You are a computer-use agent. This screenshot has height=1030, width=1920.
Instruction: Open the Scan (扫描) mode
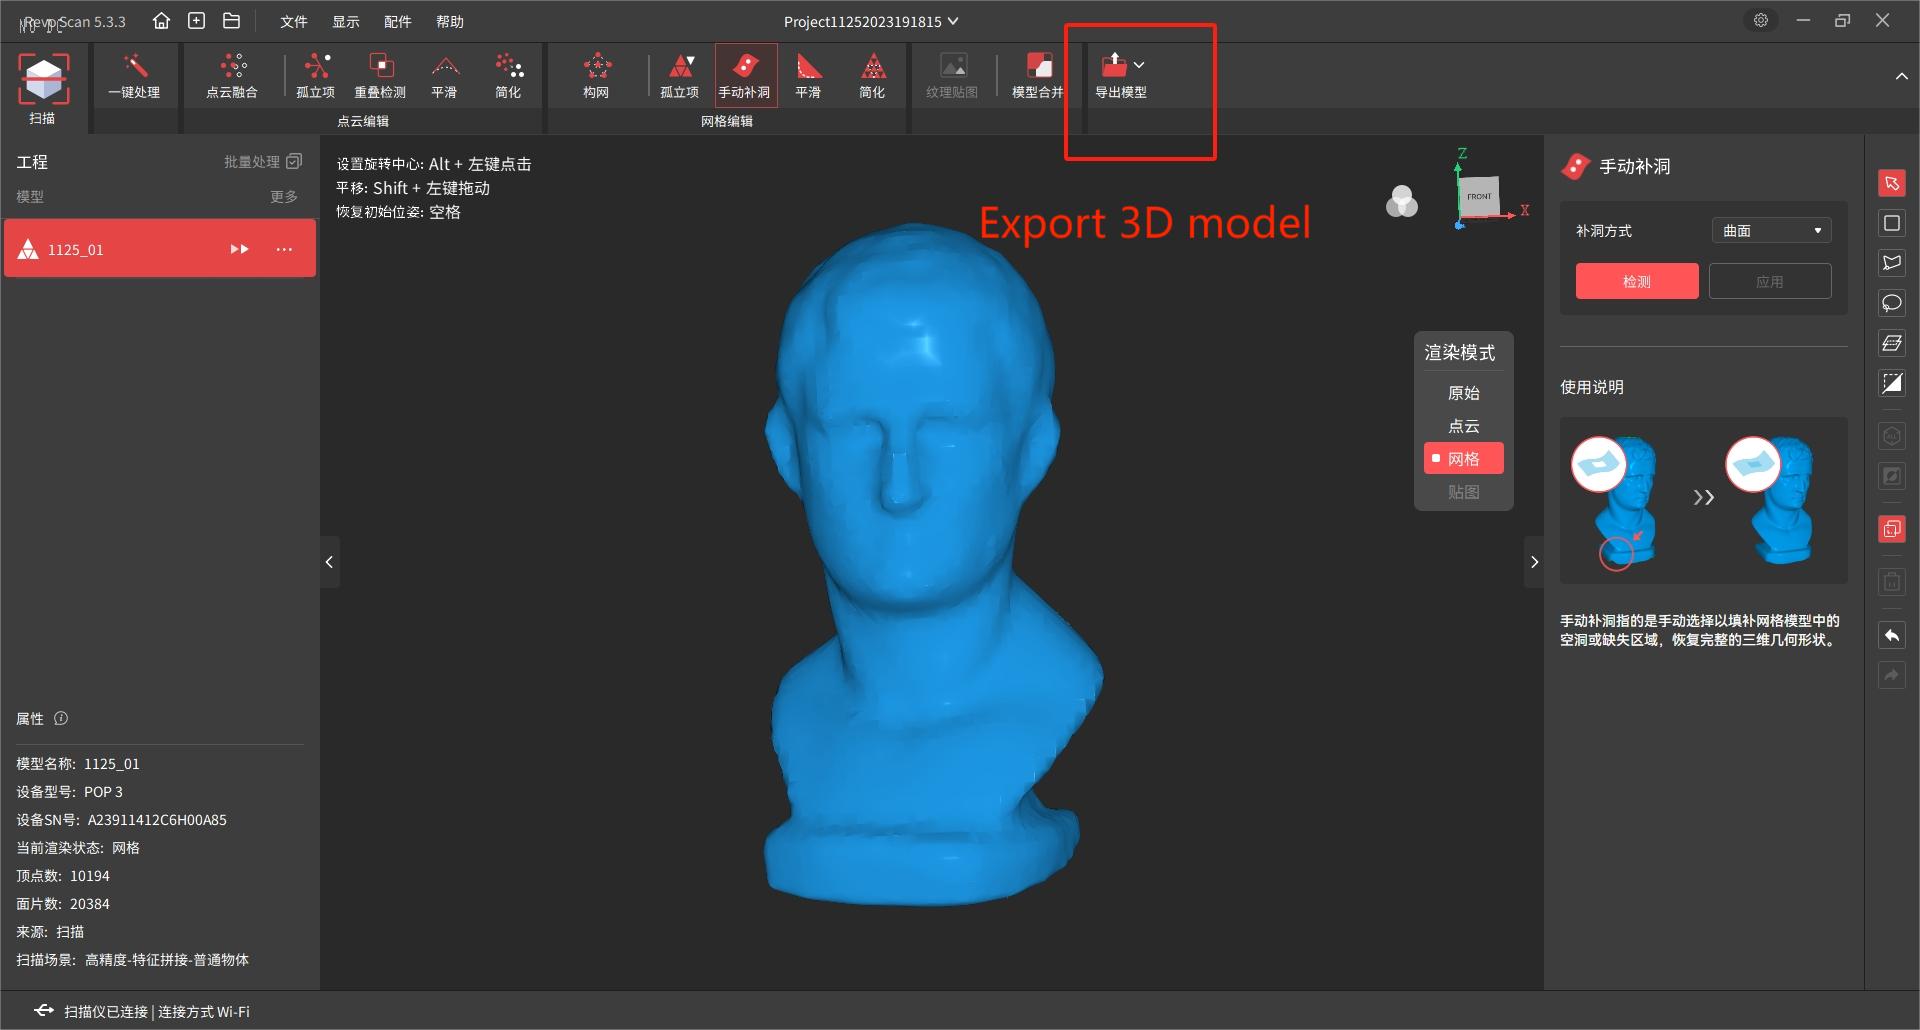pyautogui.click(x=43, y=89)
